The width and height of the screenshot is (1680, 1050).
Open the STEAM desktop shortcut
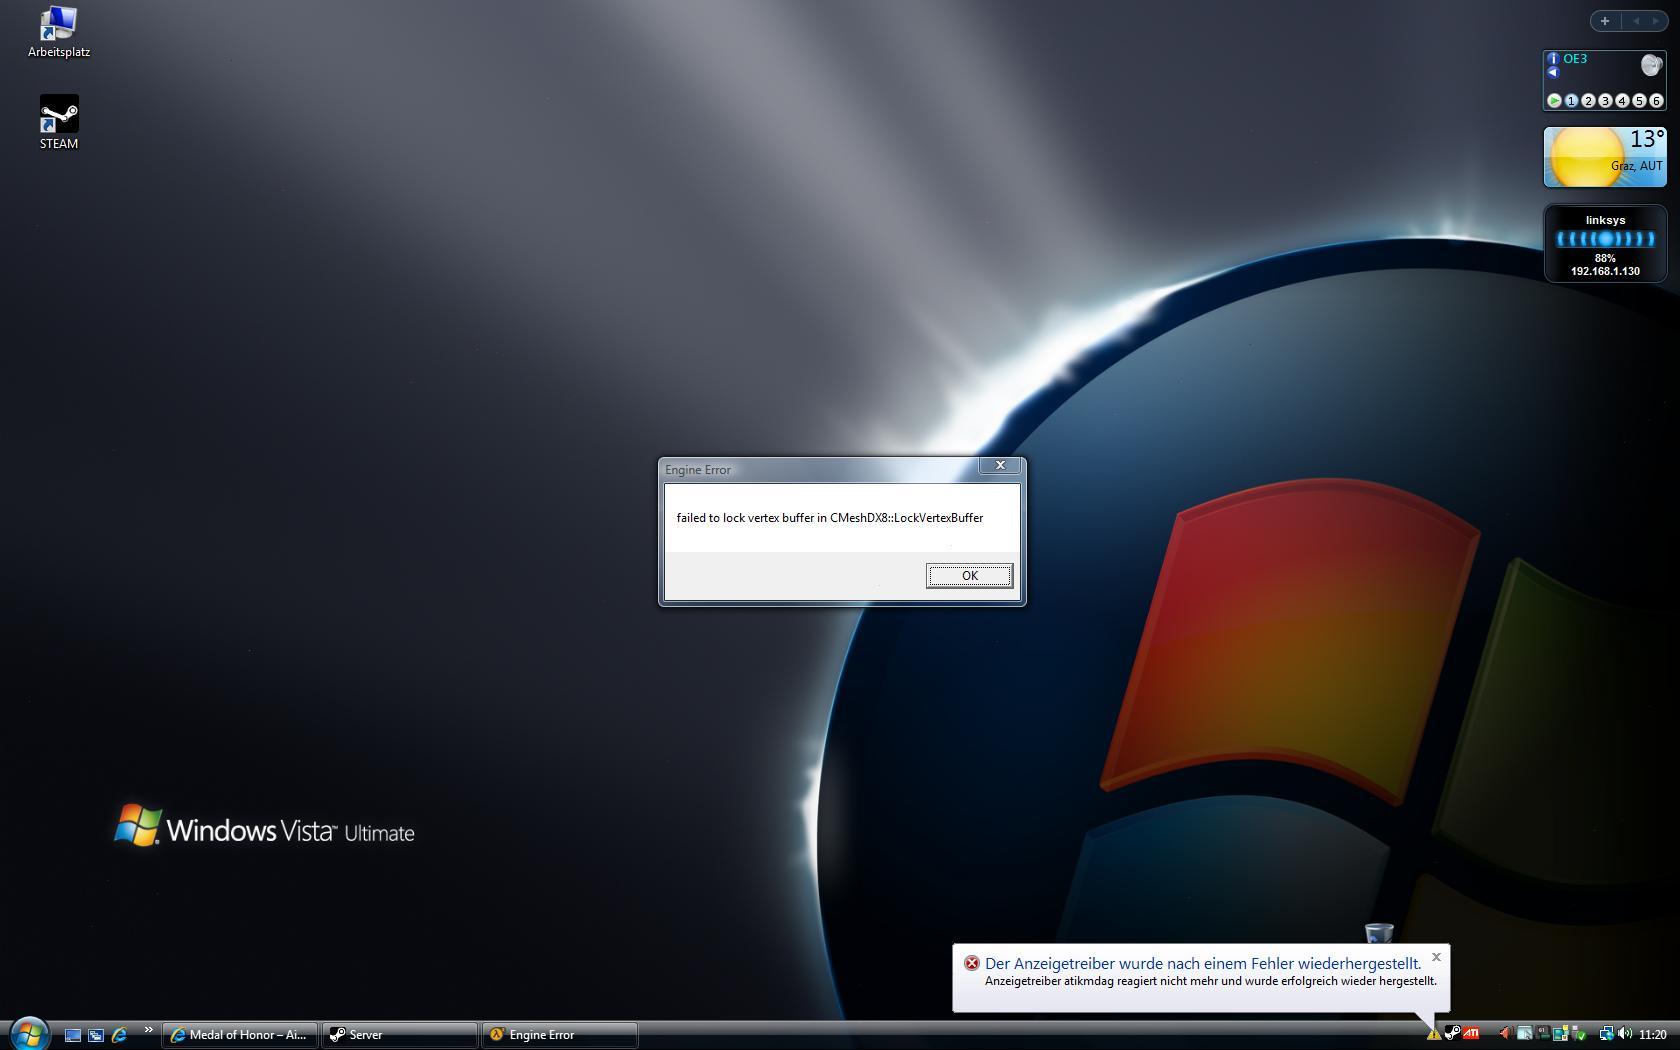point(59,122)
